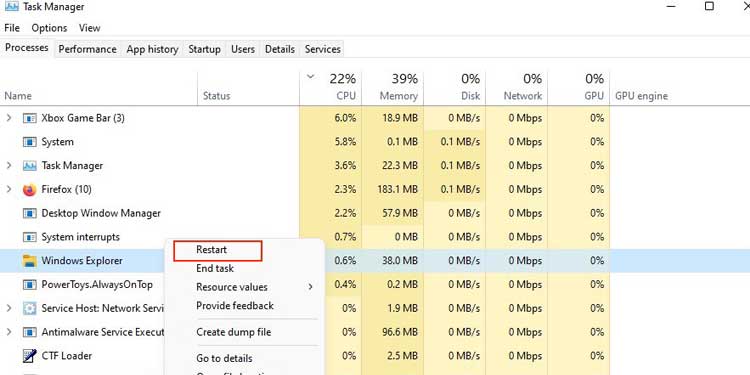Viewport: 750px width, 375px height.
Task: Click the CTF Loader pen icon
Action: 30,356
